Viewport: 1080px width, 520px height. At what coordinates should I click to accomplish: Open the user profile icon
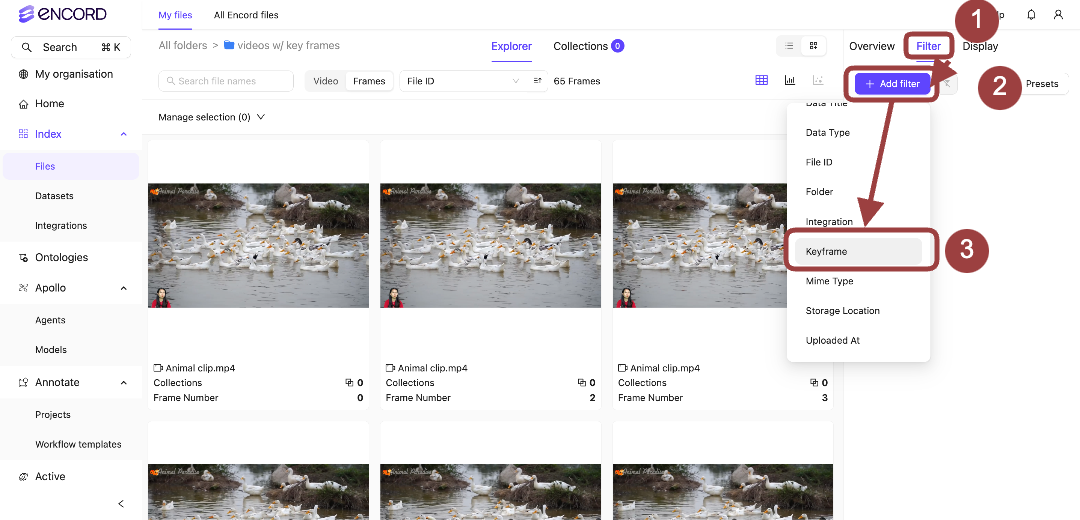(1059, 14)
